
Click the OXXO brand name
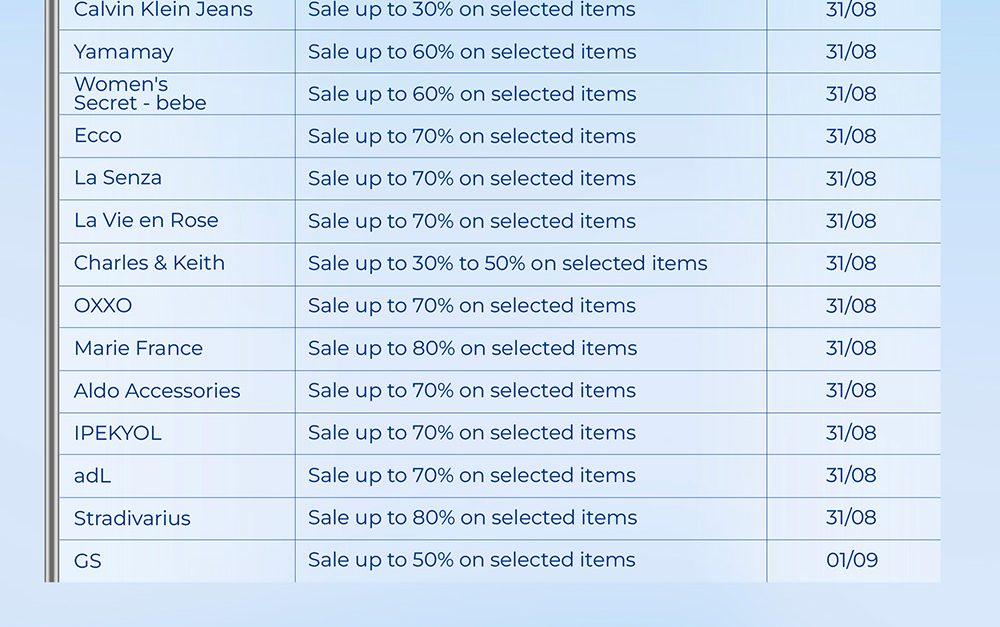click(x=103, y=306)
